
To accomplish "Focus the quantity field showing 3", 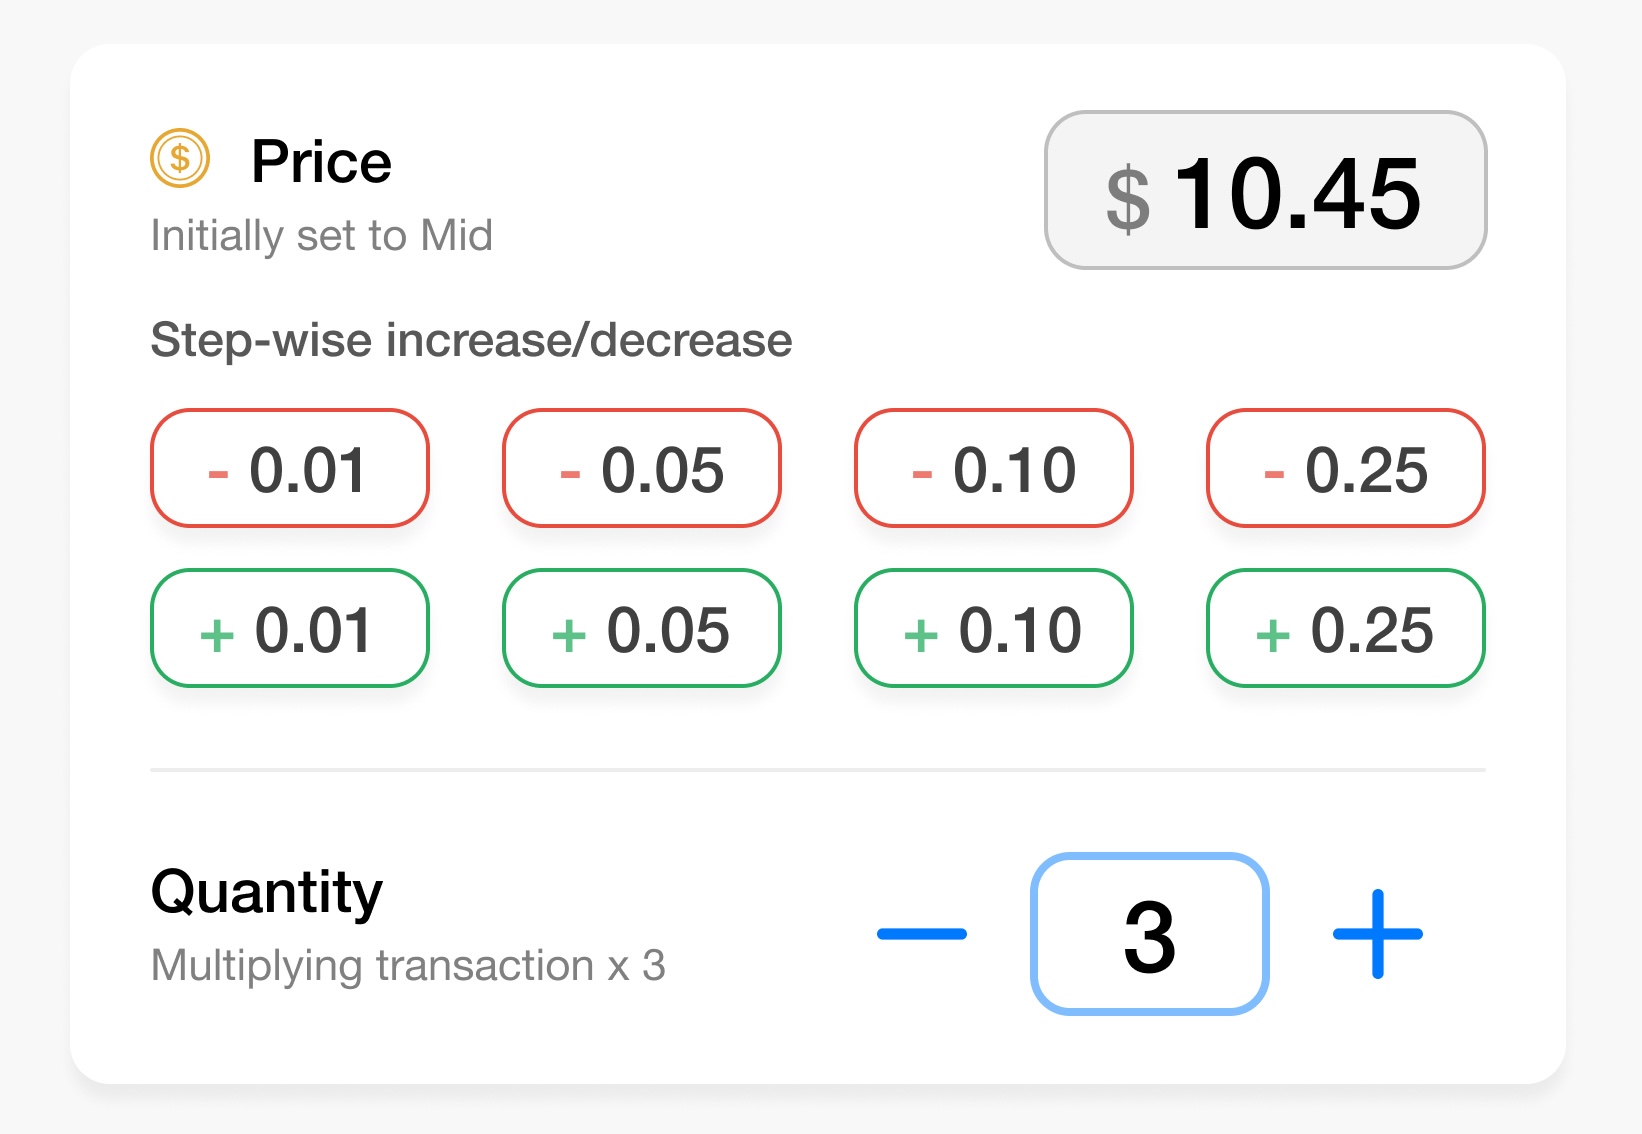I will point(1150,934).
